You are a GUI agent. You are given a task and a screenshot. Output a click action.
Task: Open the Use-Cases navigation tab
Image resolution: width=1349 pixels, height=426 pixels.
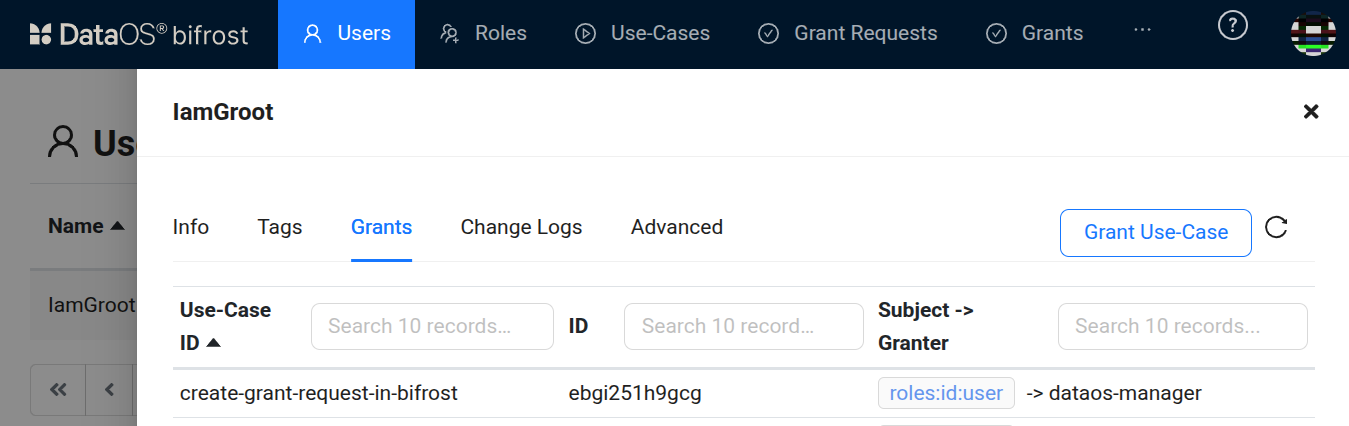click(x=642, y=34)
